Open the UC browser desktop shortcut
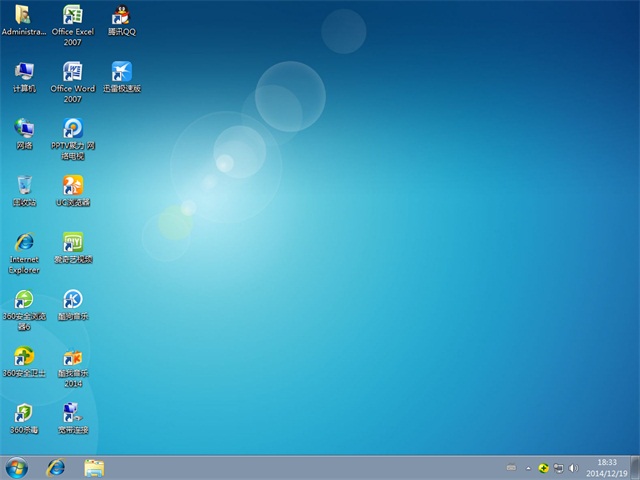This screenshot has height=480, width=640. 72,186
